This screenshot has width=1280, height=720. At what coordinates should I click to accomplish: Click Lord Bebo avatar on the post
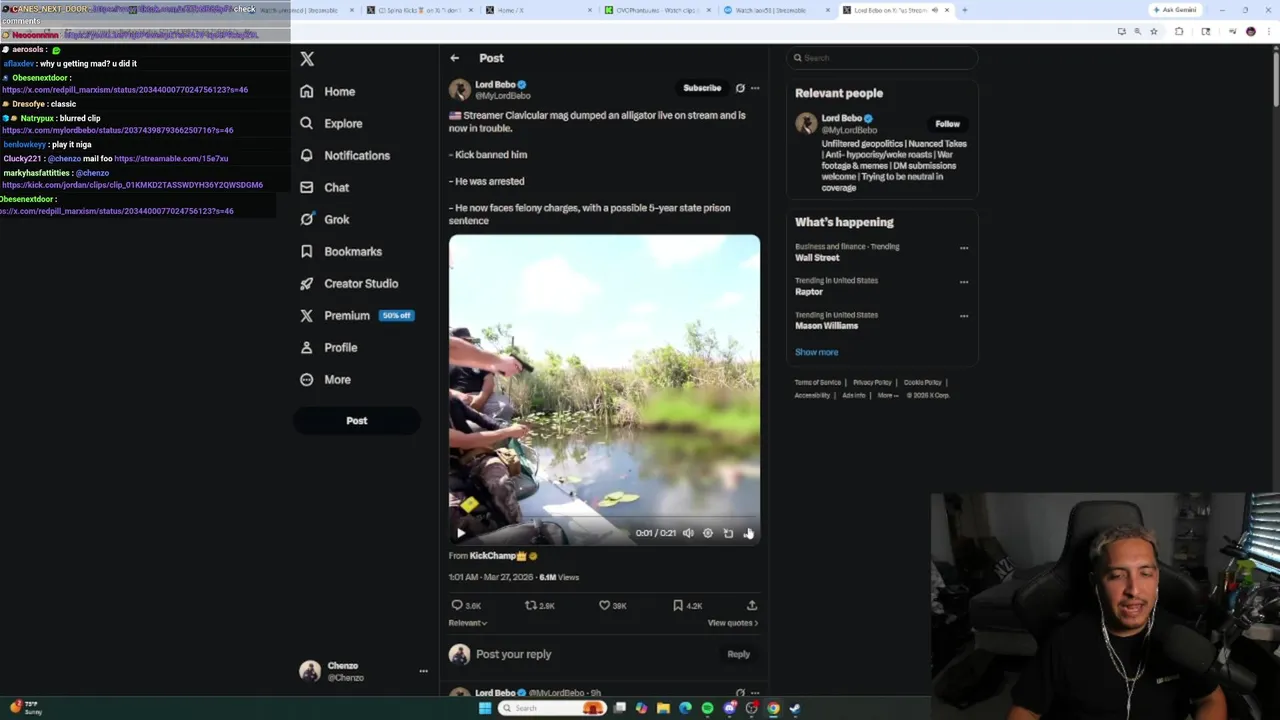(460, 90)
